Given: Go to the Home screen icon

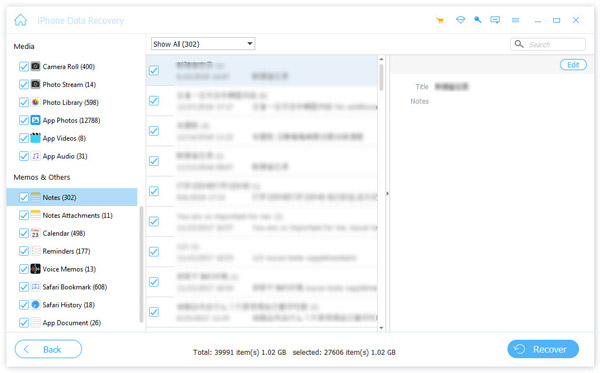Looking at the screenshot, I should [21, 20].
